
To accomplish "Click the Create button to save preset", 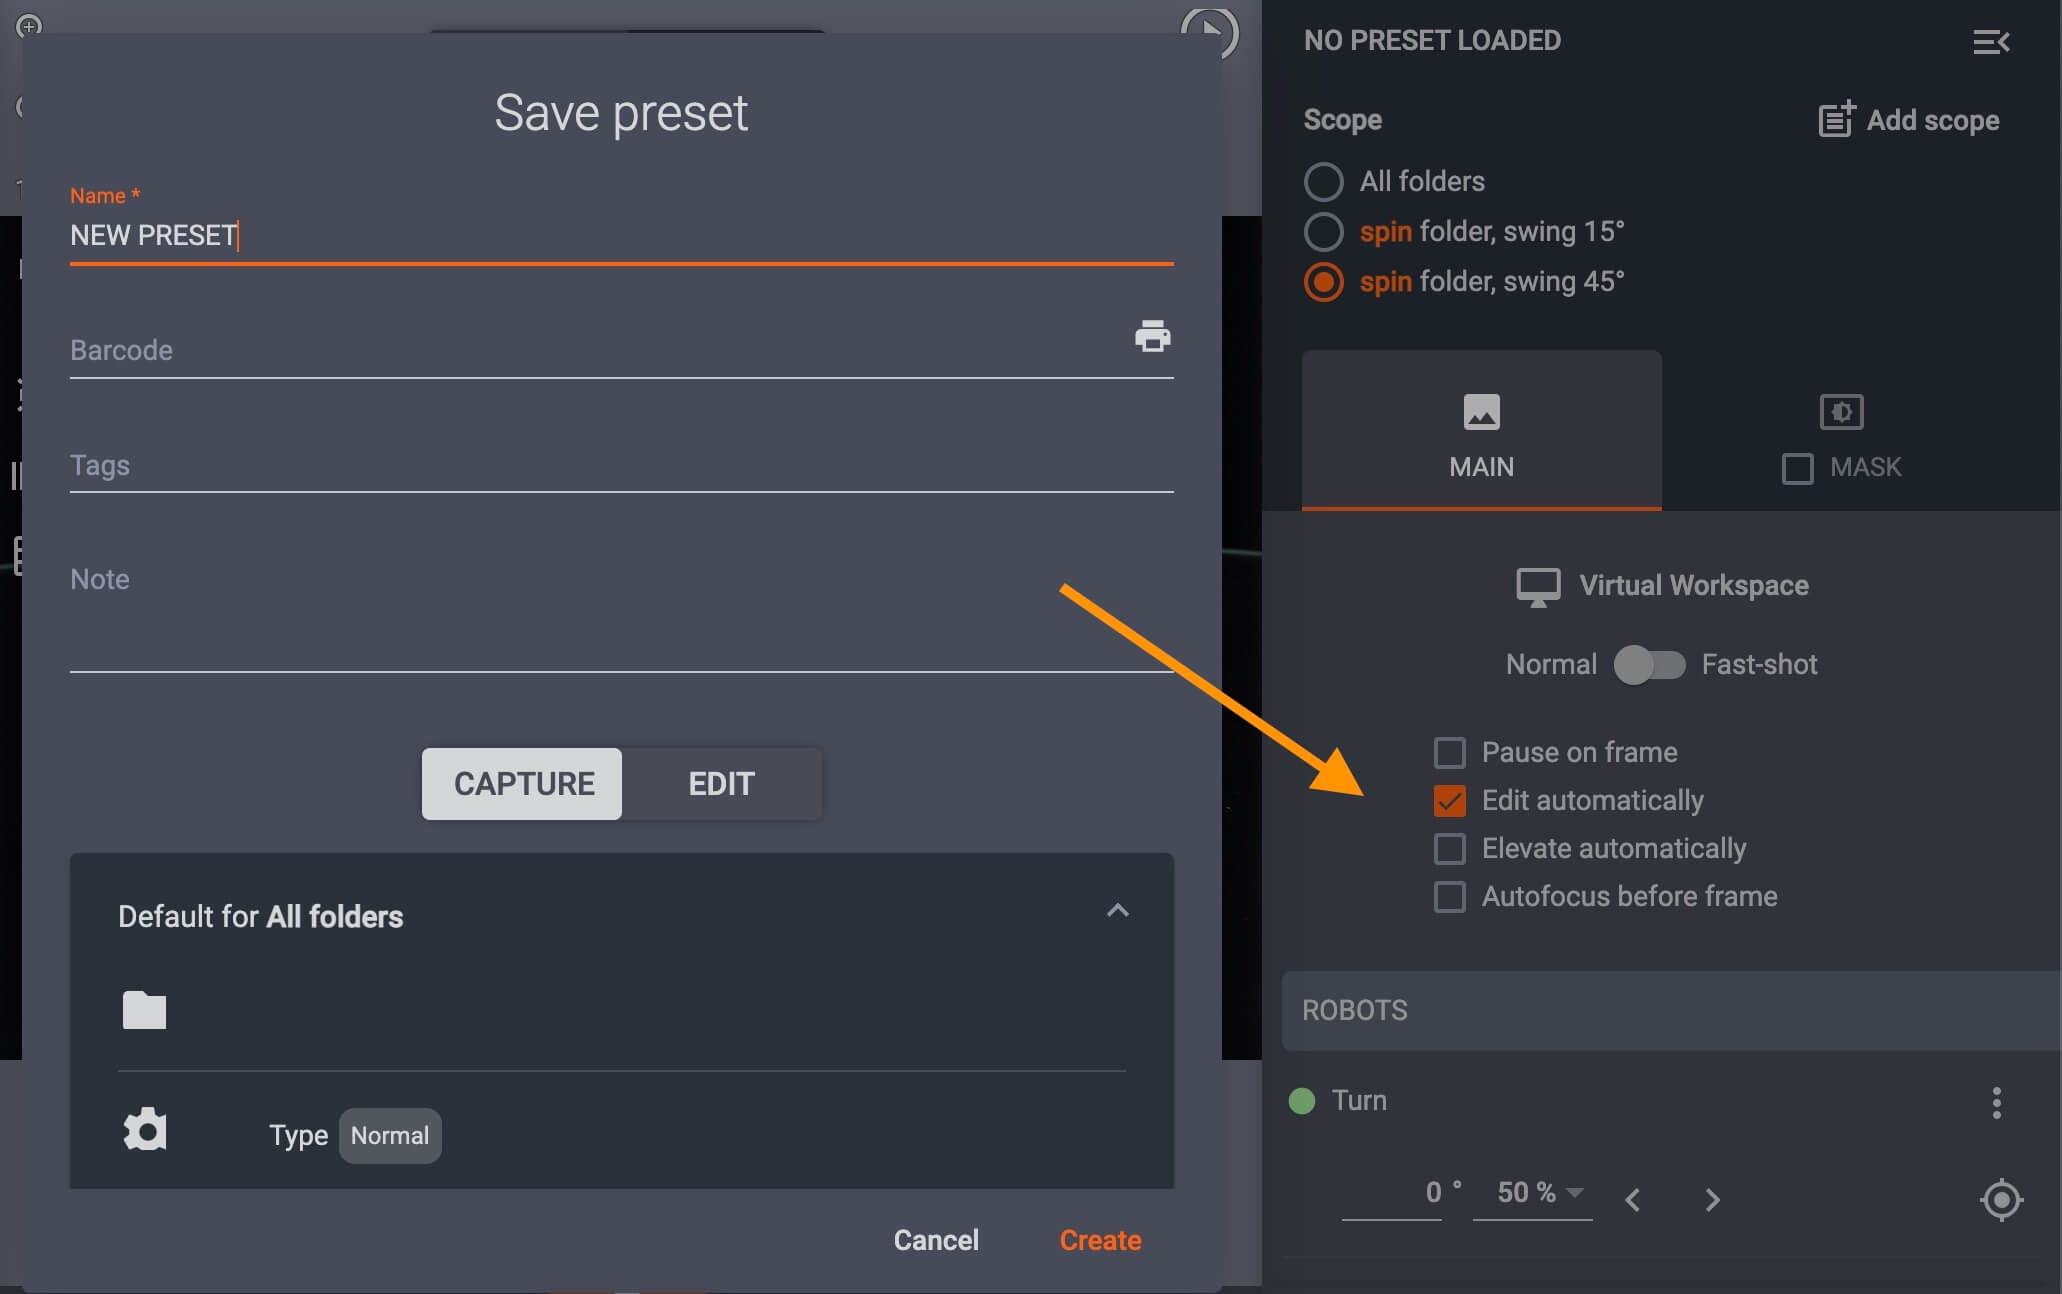I will pyautogui.click(x=1100, y=1237).
